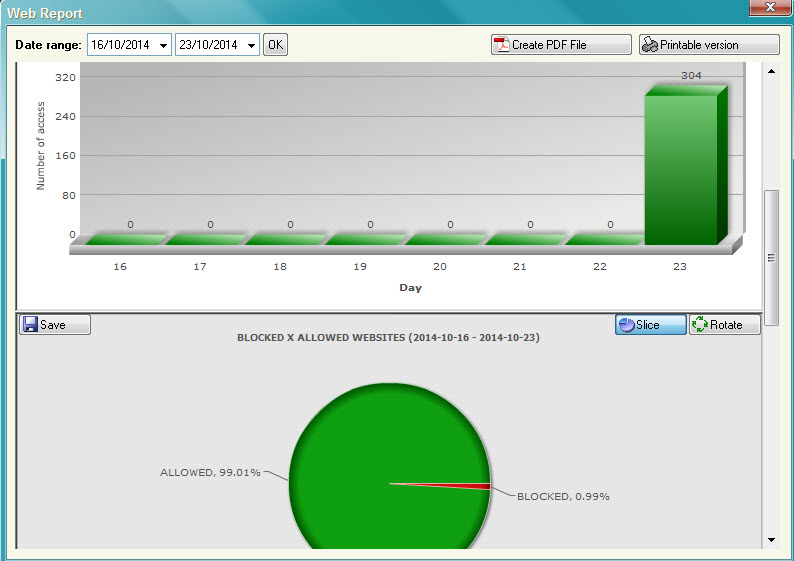Click the Rotate button label
Image resolution: width=794 pixels, height=561 pixels.
[x=726, y=325]
